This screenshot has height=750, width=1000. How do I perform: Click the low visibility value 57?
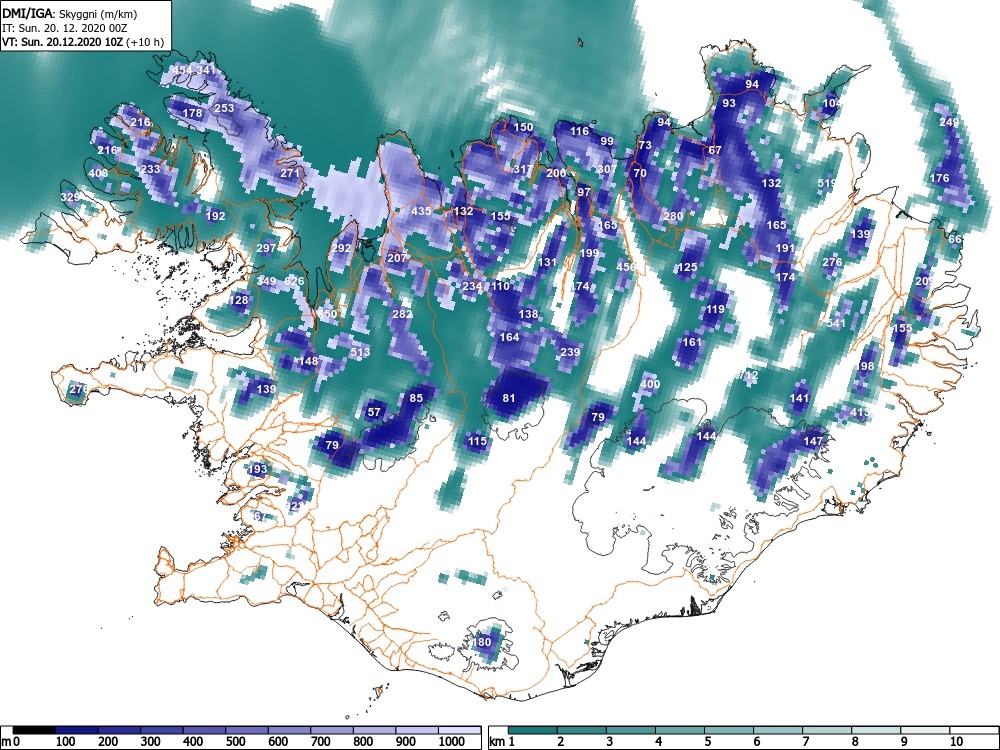click(x=374, y=413)
